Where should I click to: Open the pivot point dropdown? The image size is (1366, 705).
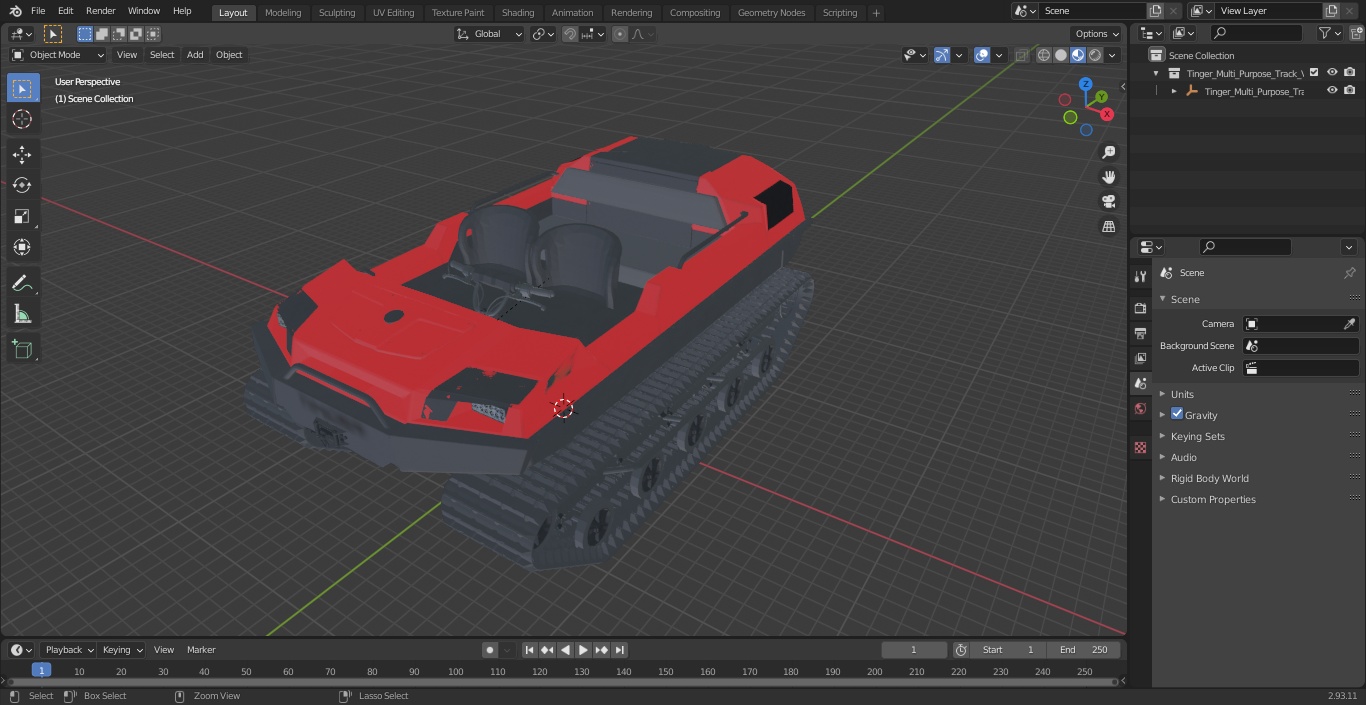pyautogui.click(x=543, y=34)
